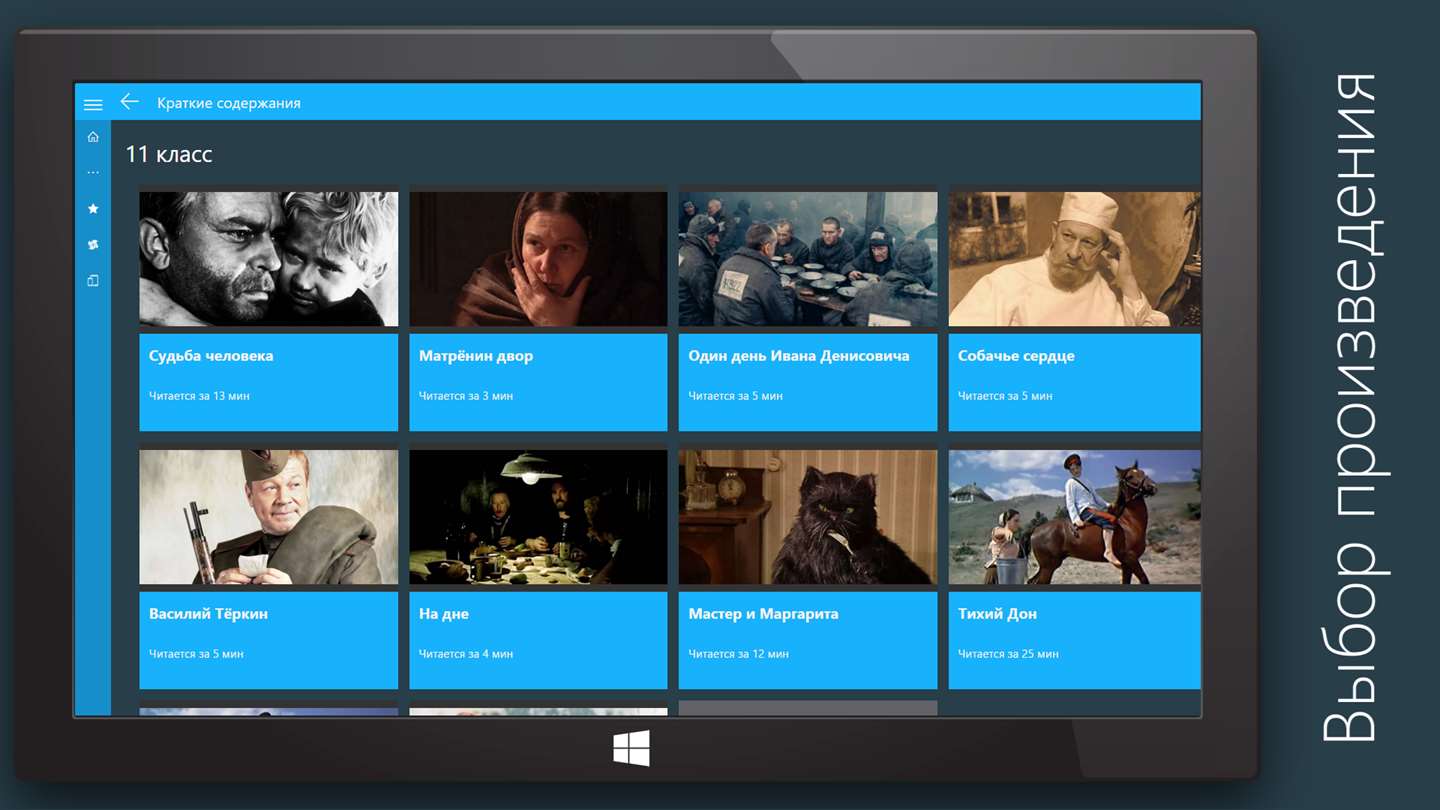Click Читается за 13 мин text
The height and width of the screenshot is (810, 1440).
coord(199,396)
